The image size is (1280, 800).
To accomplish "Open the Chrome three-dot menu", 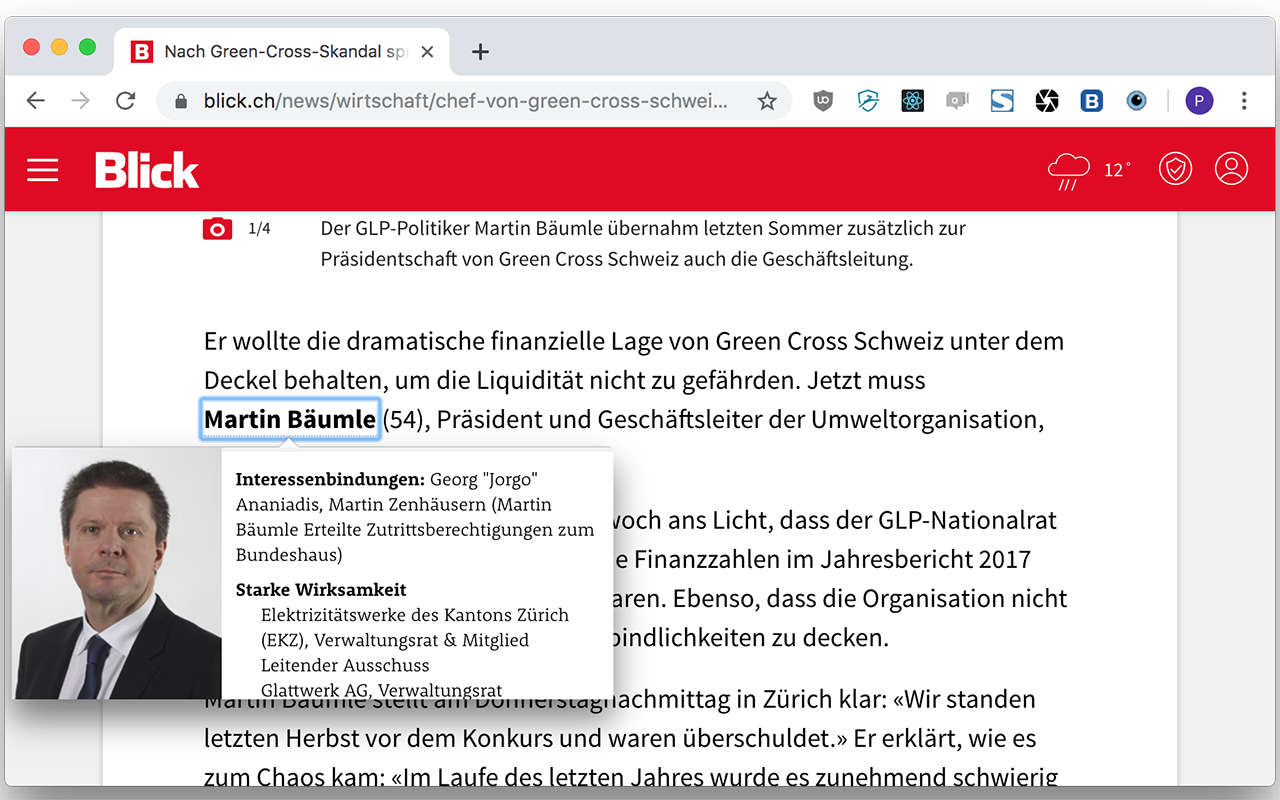I will click(x=1244, y=100).
